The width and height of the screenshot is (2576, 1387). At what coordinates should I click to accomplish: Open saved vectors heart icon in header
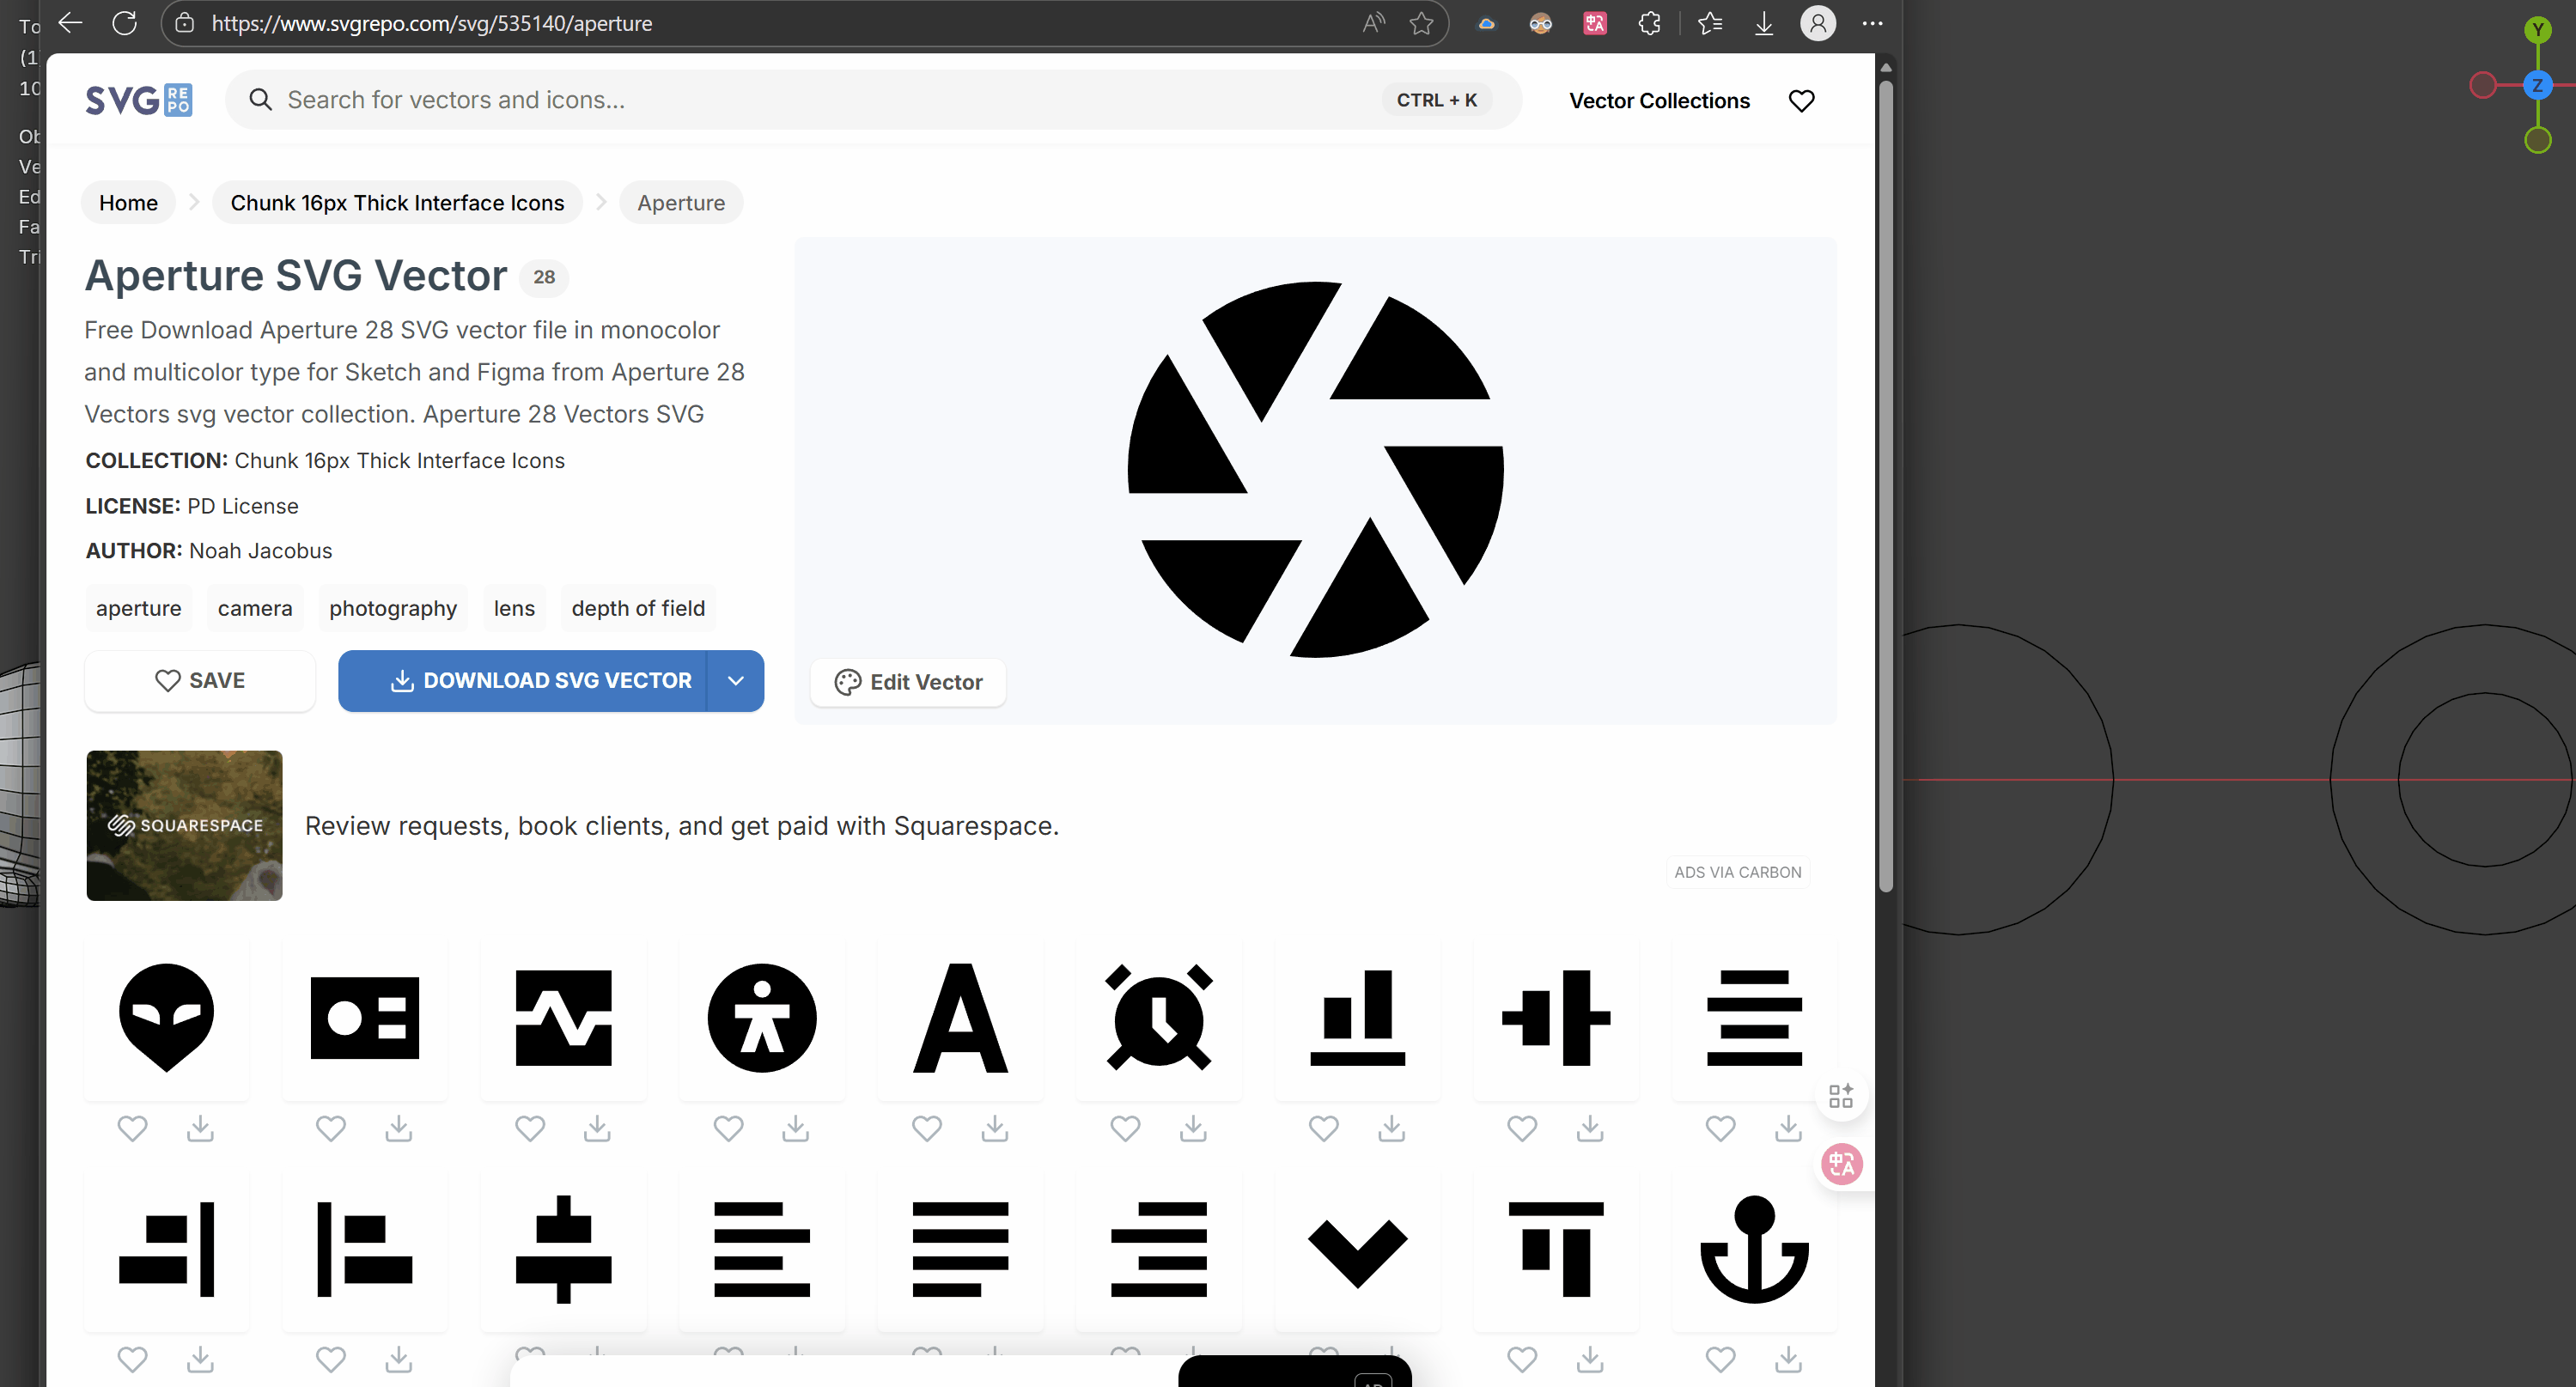[x=1801, y=101]
